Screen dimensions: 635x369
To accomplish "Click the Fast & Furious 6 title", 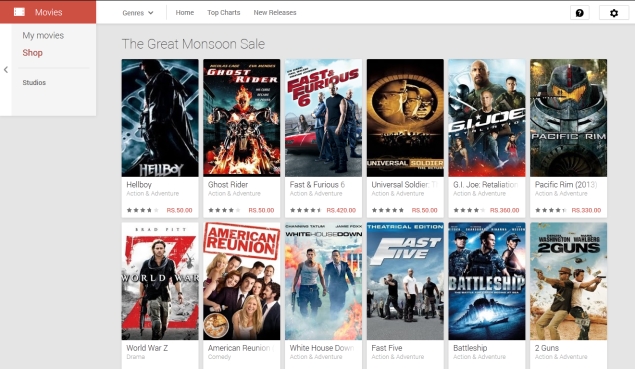I will point(317,185).
